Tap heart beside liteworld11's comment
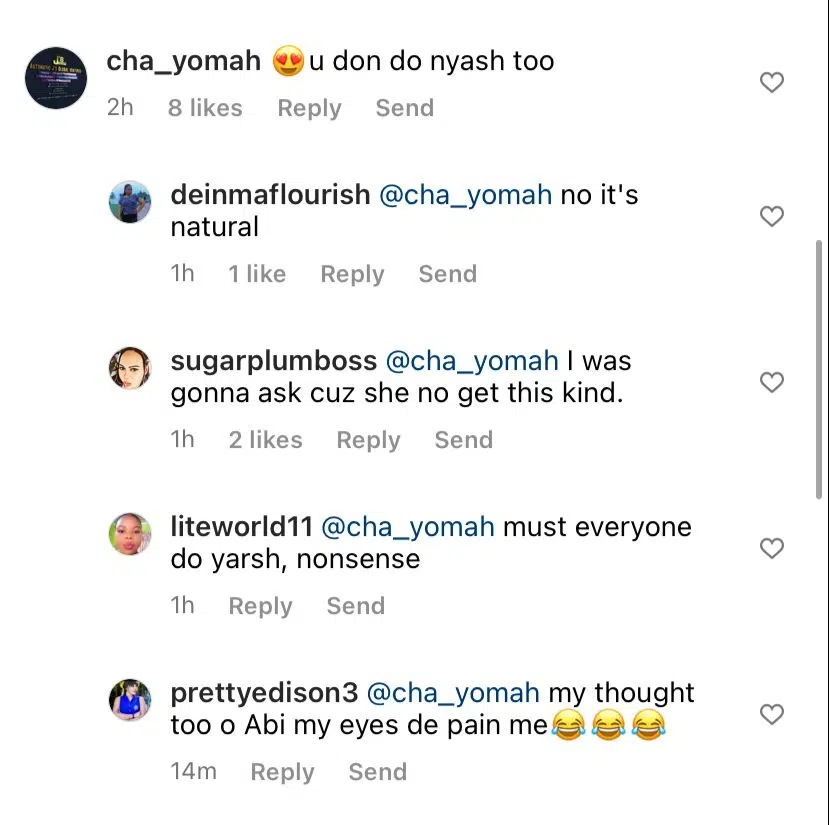Image resolution: width=829 pixels, height=825 pixels. [771, 548]
